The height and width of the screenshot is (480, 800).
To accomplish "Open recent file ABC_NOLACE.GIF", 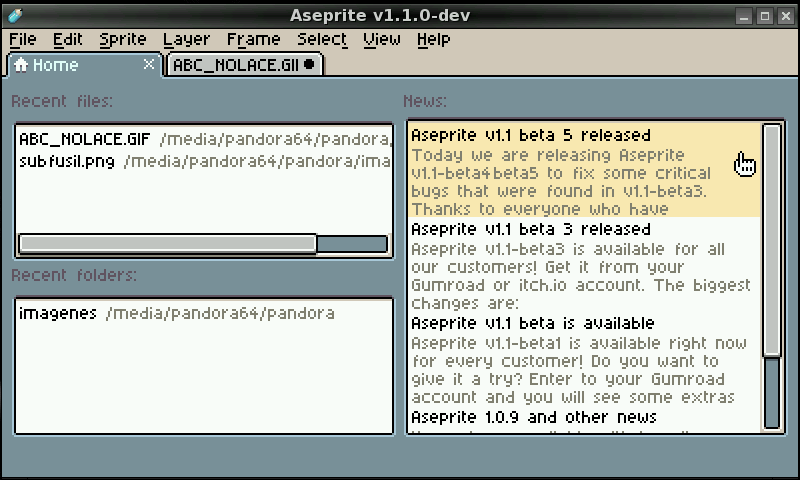I will pos(204,139).
